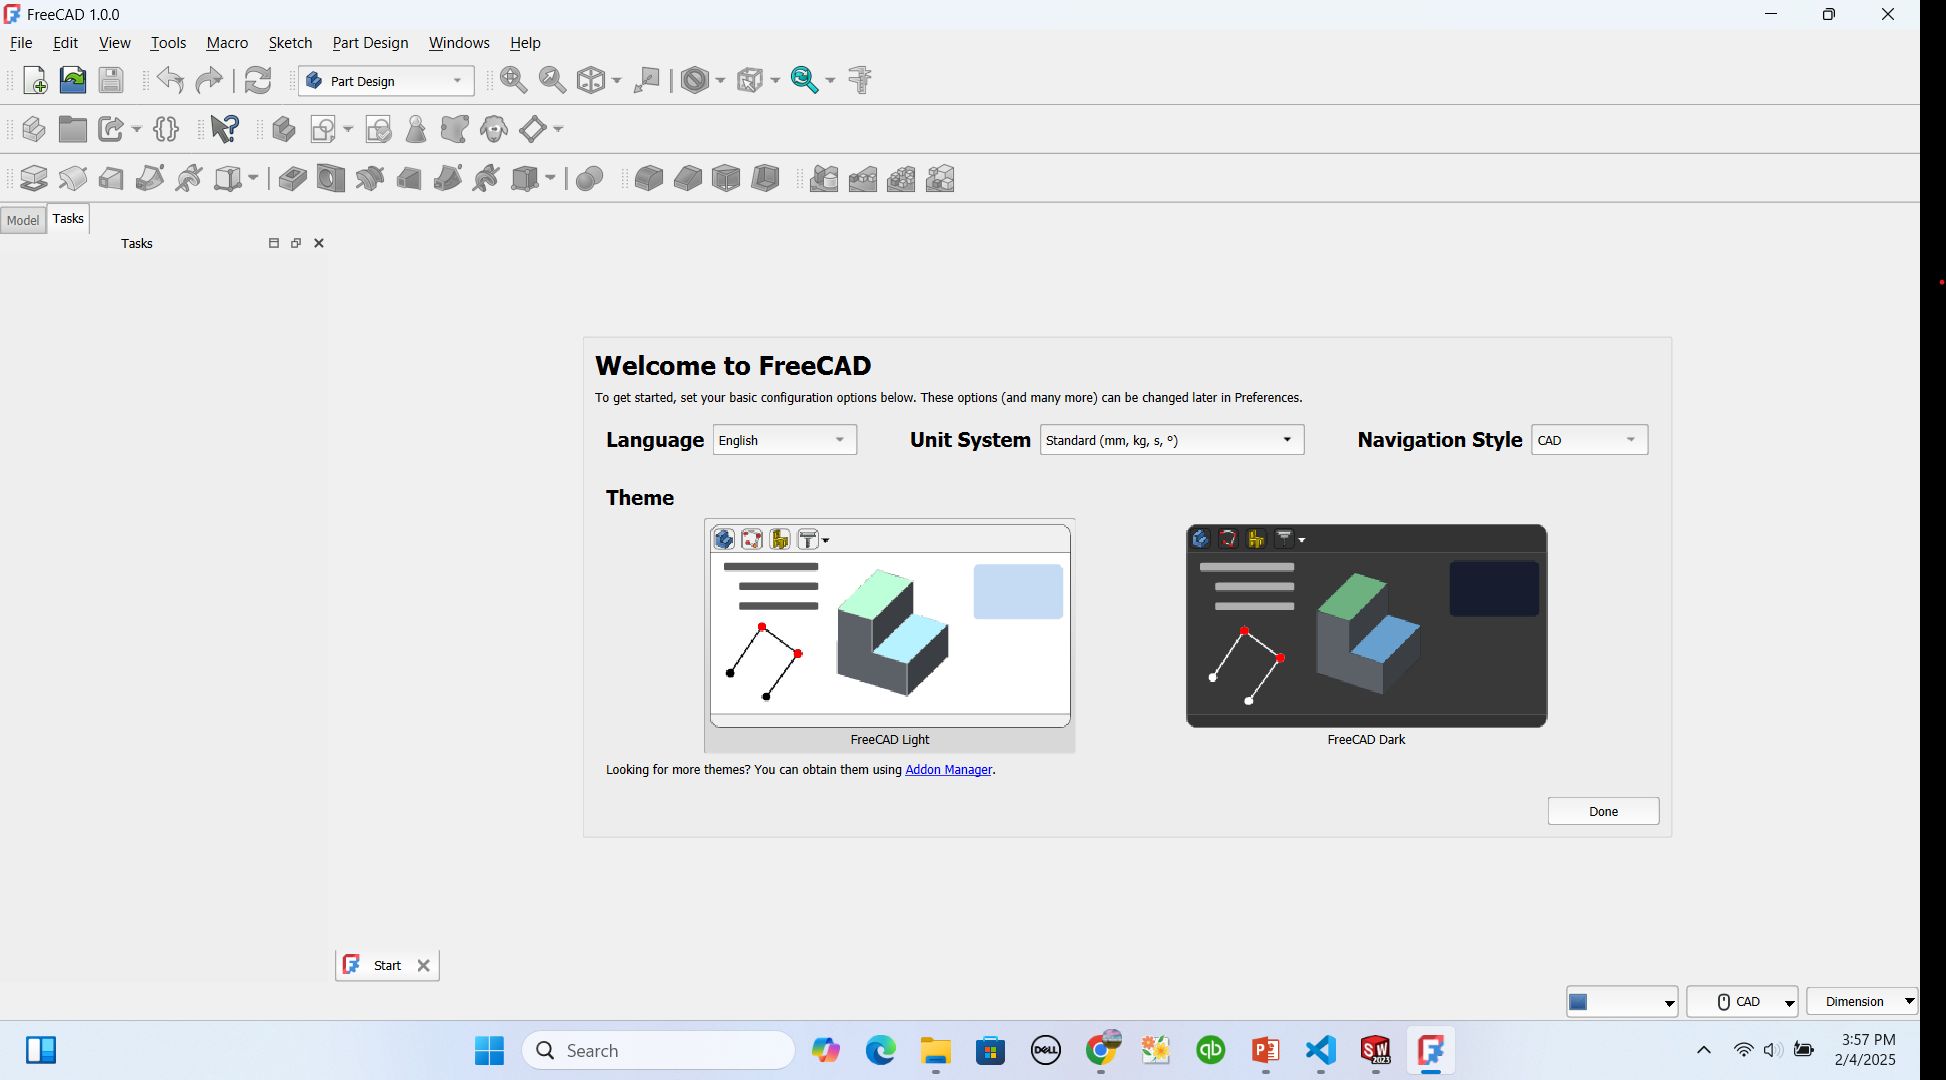
Task: Open the status bar CAD navigation dropdown
Action: click(1742, 1001)
